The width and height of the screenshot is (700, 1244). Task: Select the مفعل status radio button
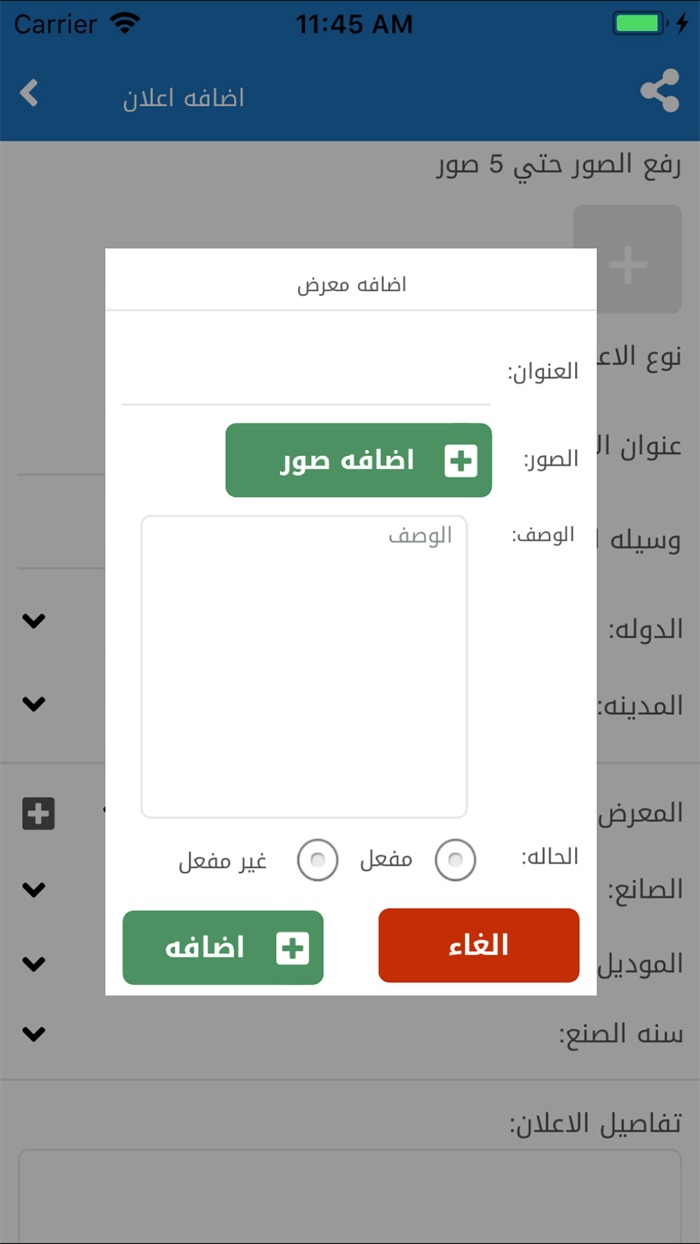point(455,860)
